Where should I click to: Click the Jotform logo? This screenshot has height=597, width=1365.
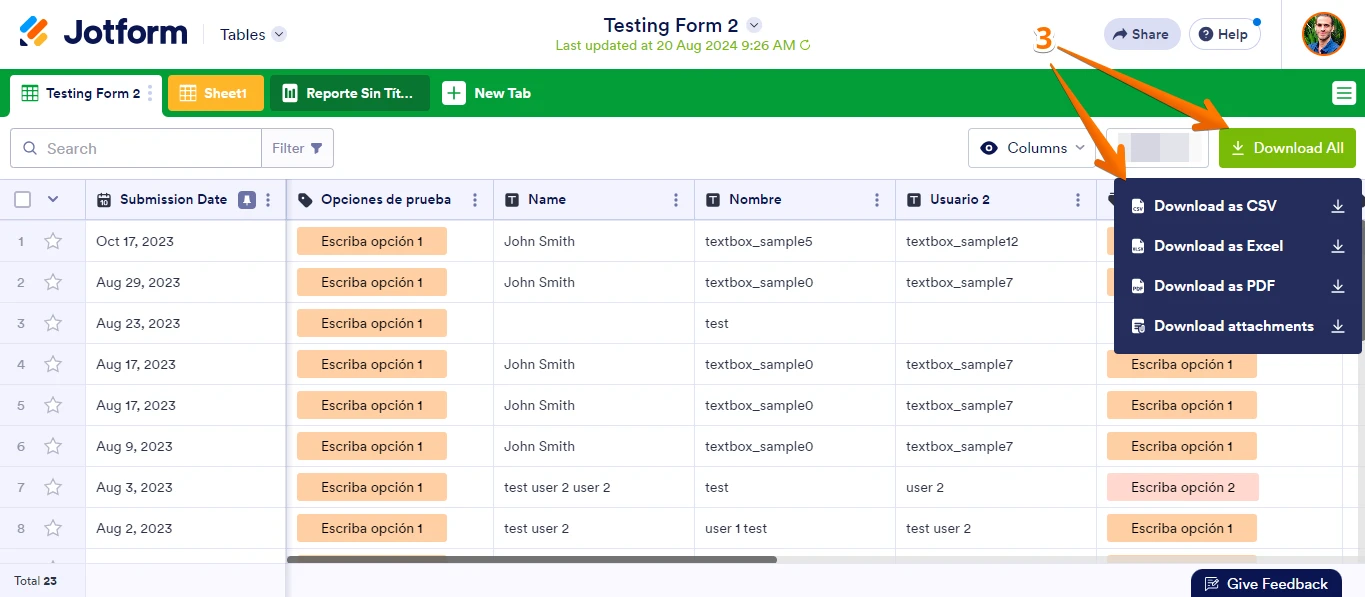point(103,33)
